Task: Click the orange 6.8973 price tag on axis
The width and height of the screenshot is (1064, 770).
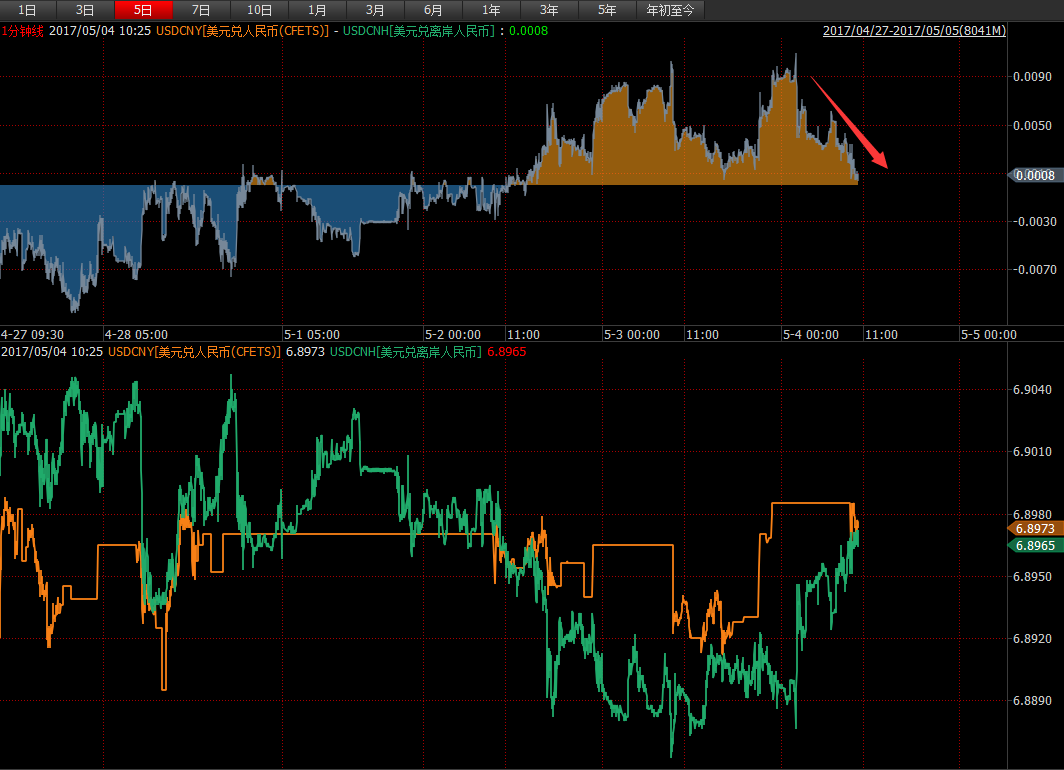Action: tap(1036, 528)
